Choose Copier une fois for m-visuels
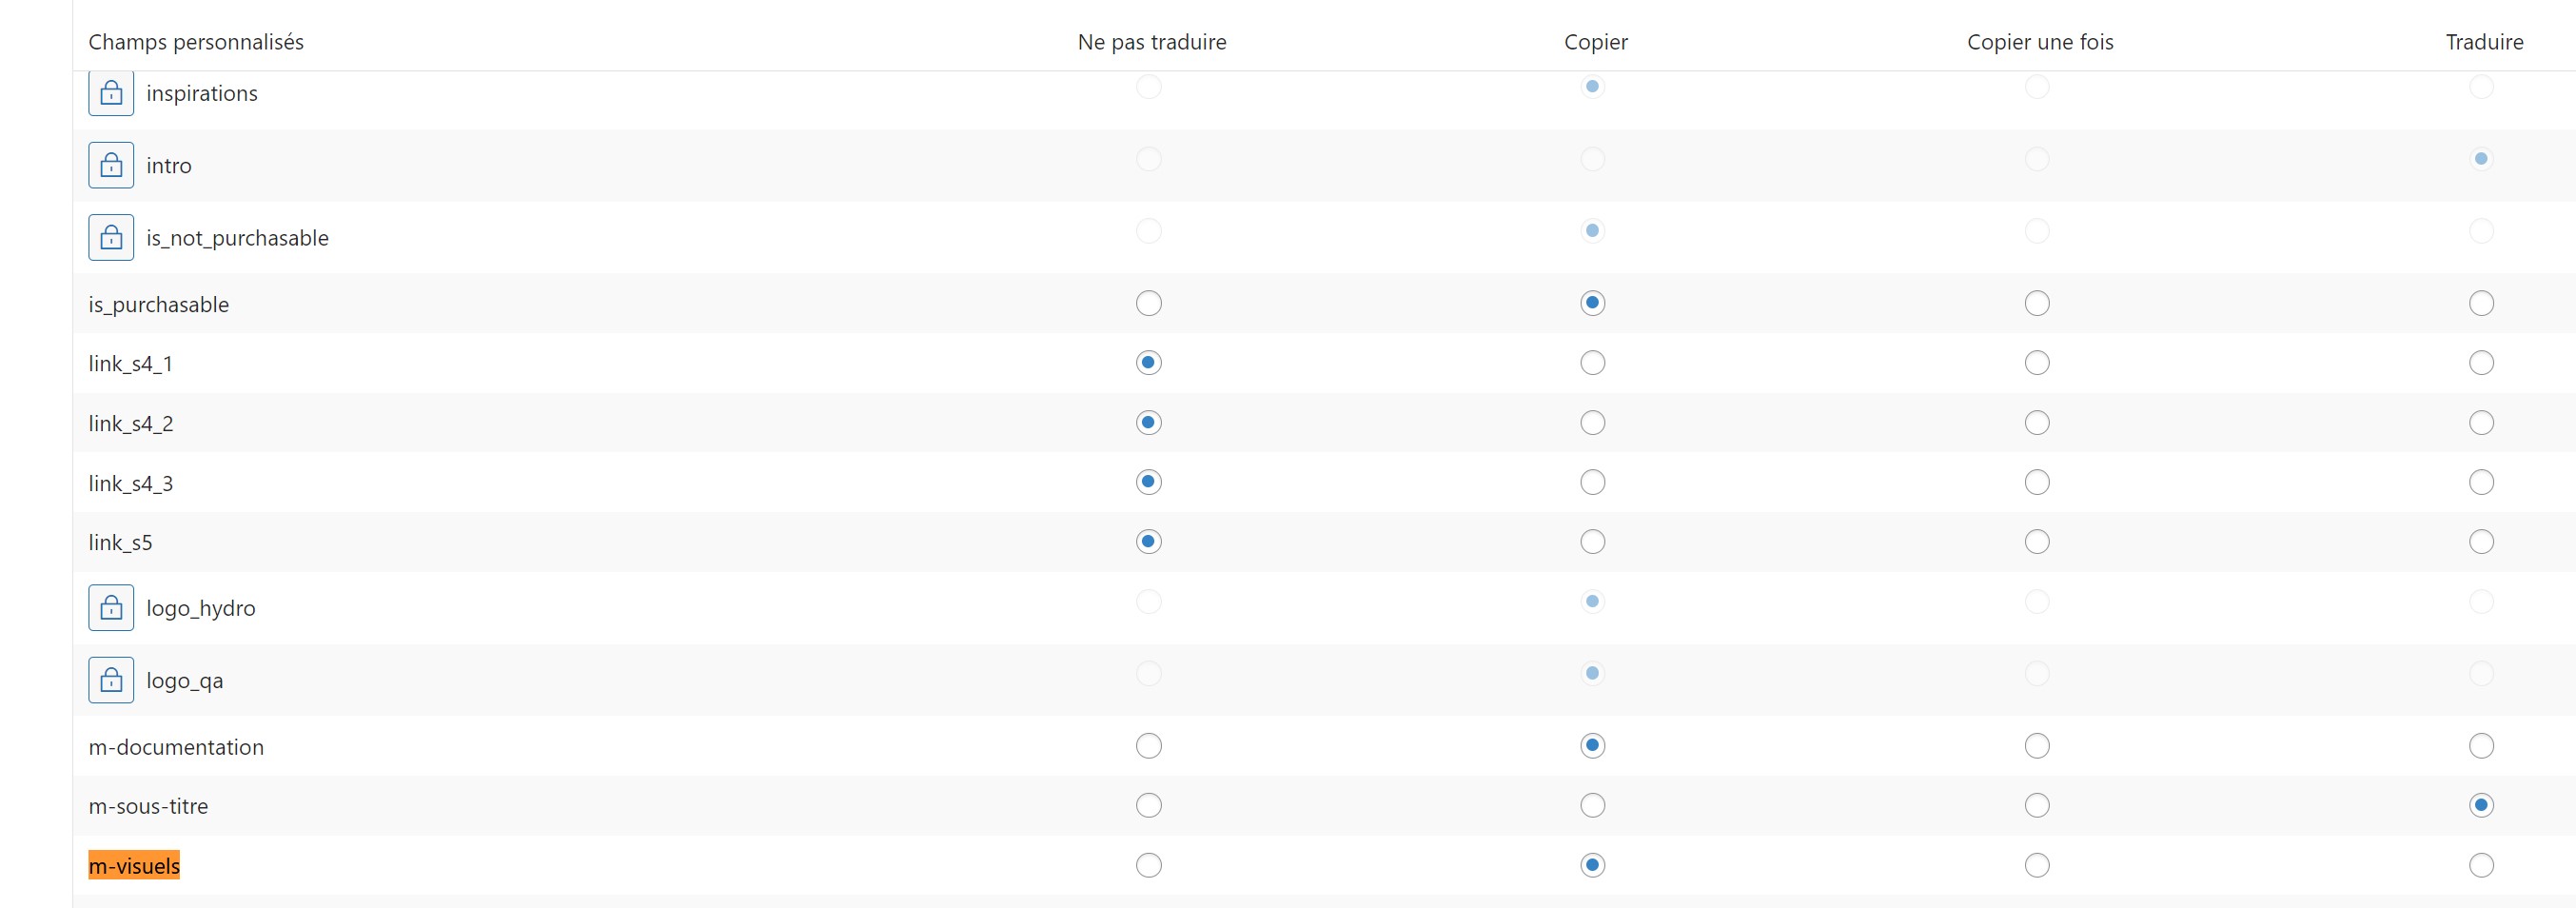 coord(2037,865)
